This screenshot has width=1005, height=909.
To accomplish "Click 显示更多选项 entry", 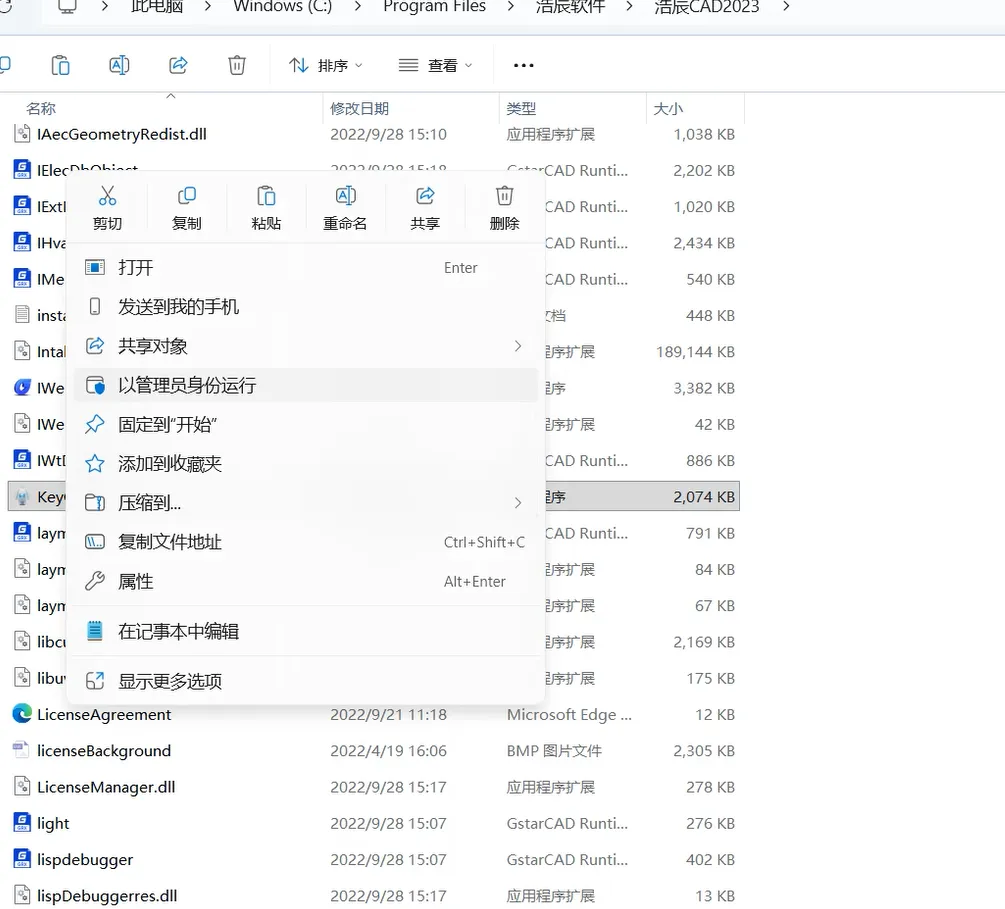I will coord(306,681).
